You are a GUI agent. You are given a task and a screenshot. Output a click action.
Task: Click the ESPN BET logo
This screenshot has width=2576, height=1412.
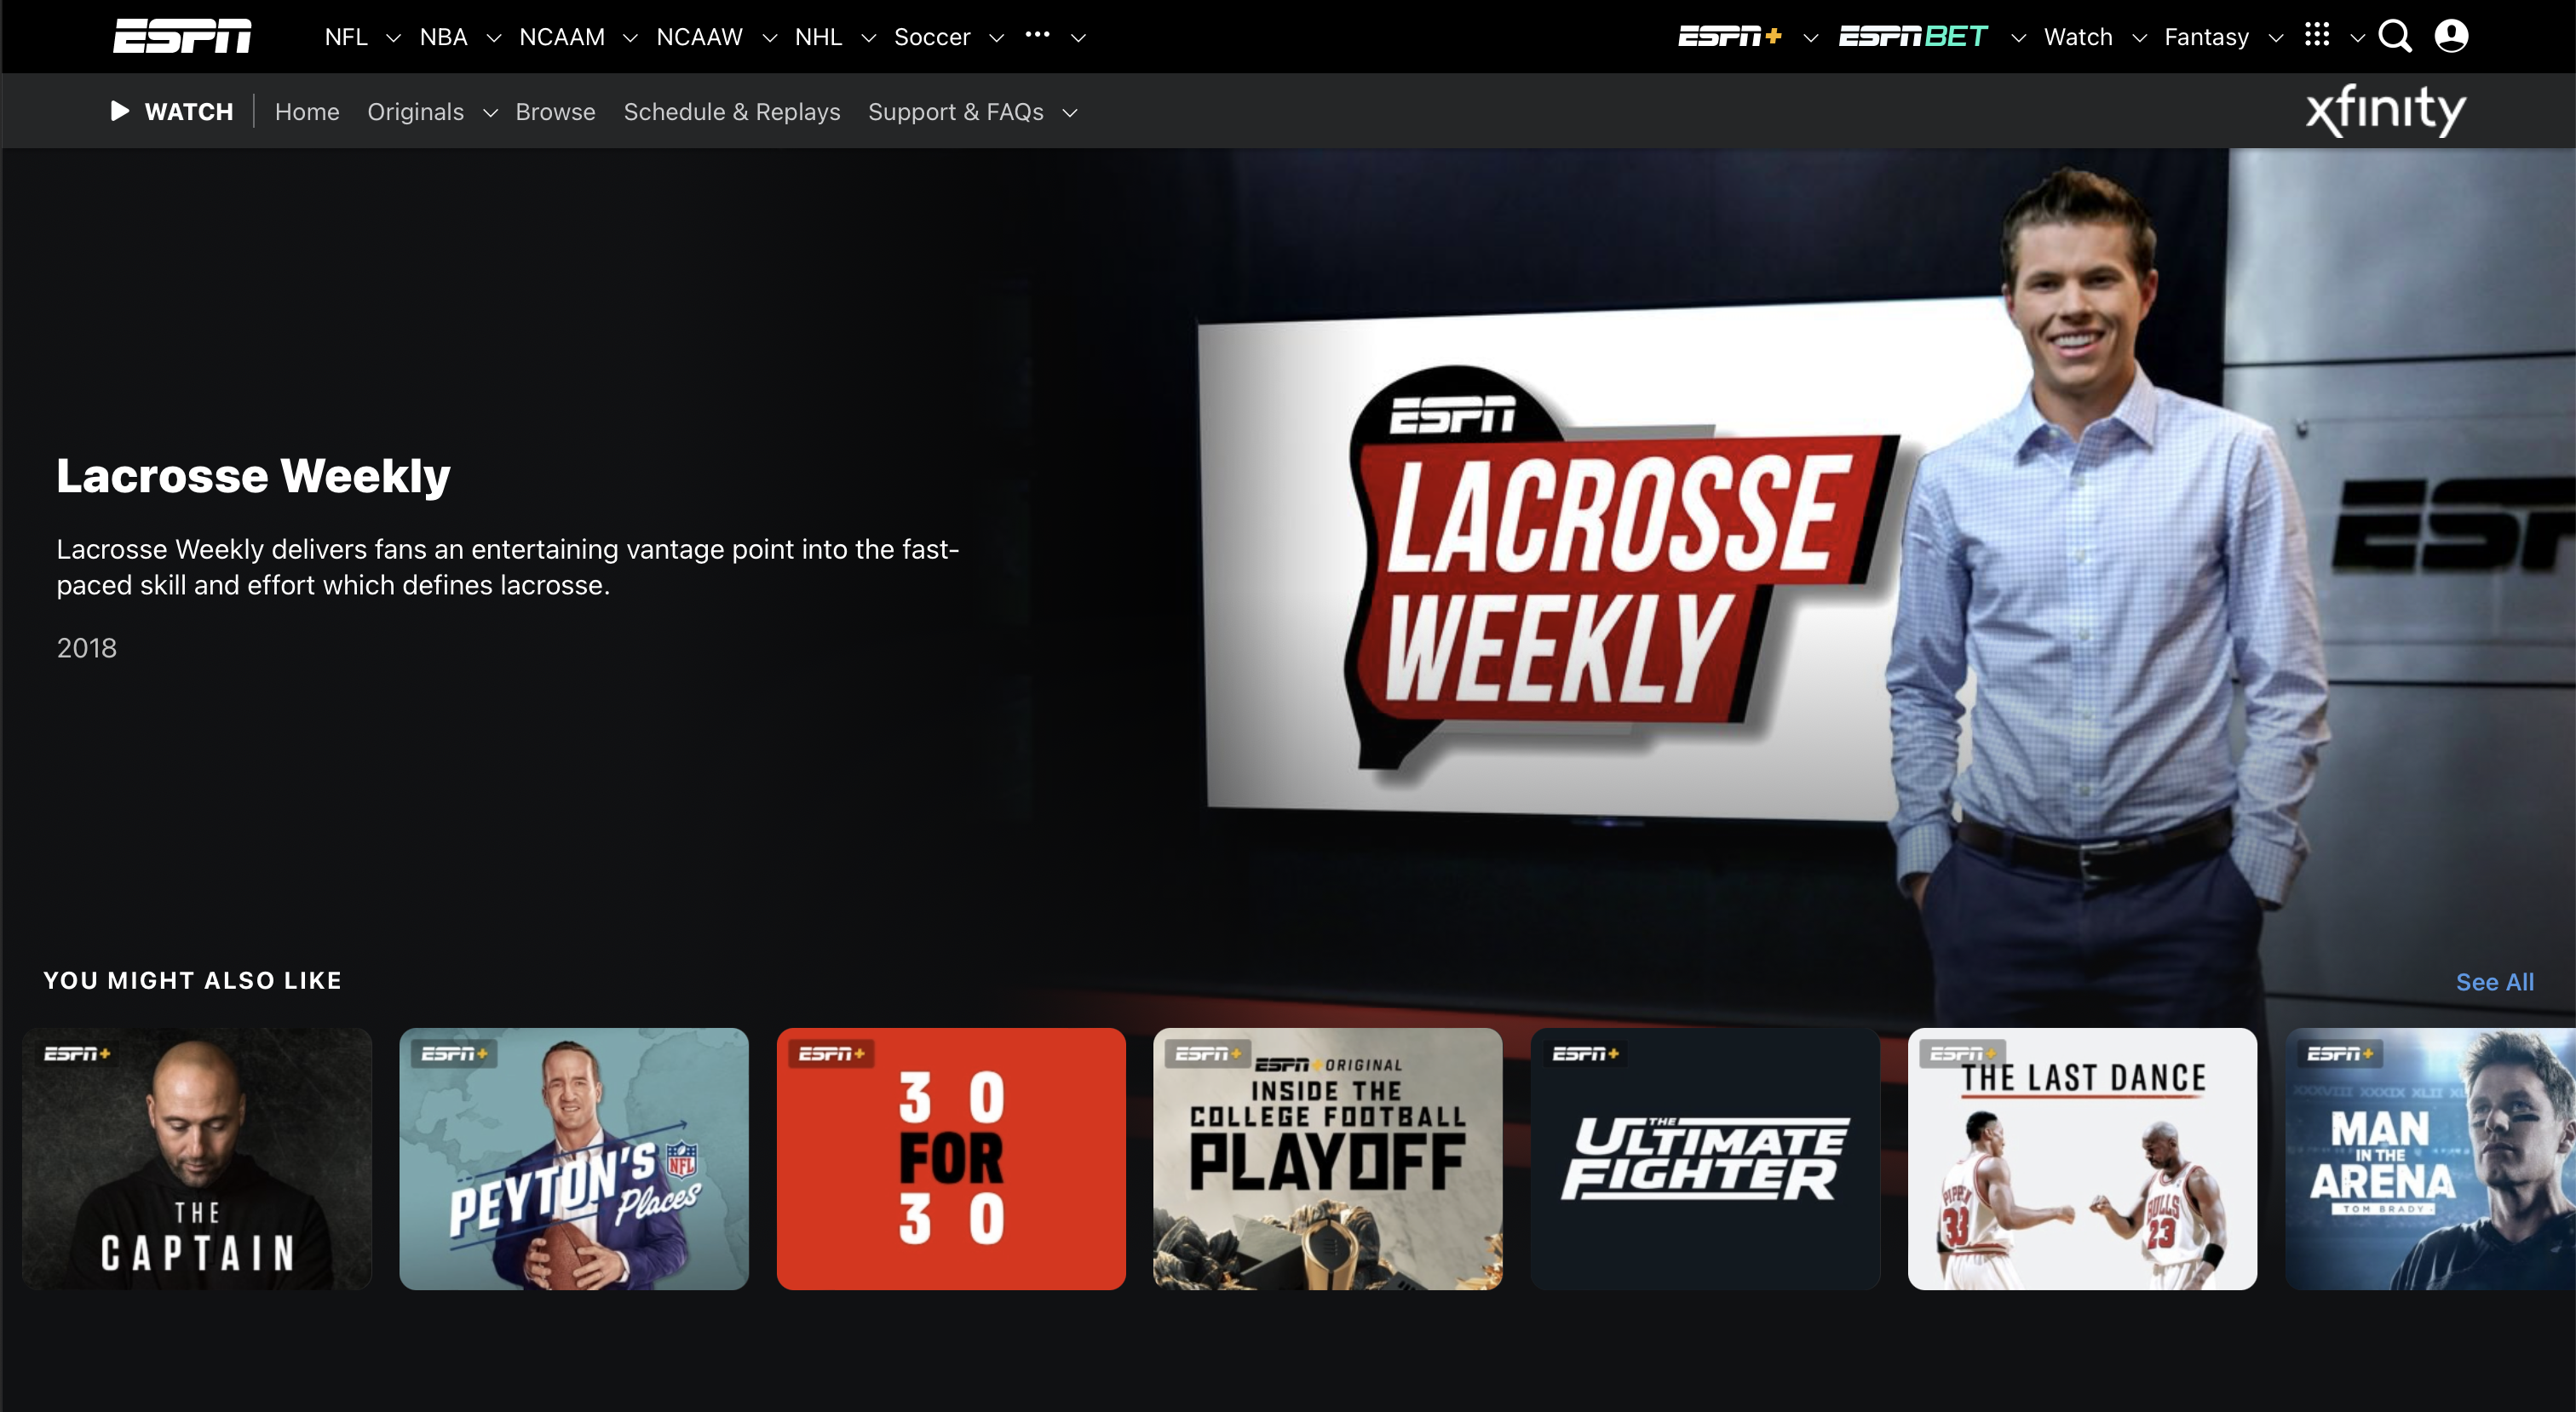(x=1912, y=37)
